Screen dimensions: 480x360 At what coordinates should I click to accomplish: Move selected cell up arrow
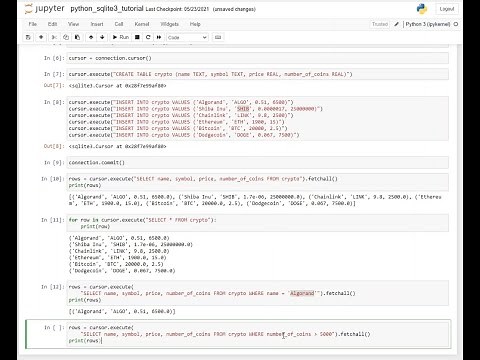coord(91,37)
